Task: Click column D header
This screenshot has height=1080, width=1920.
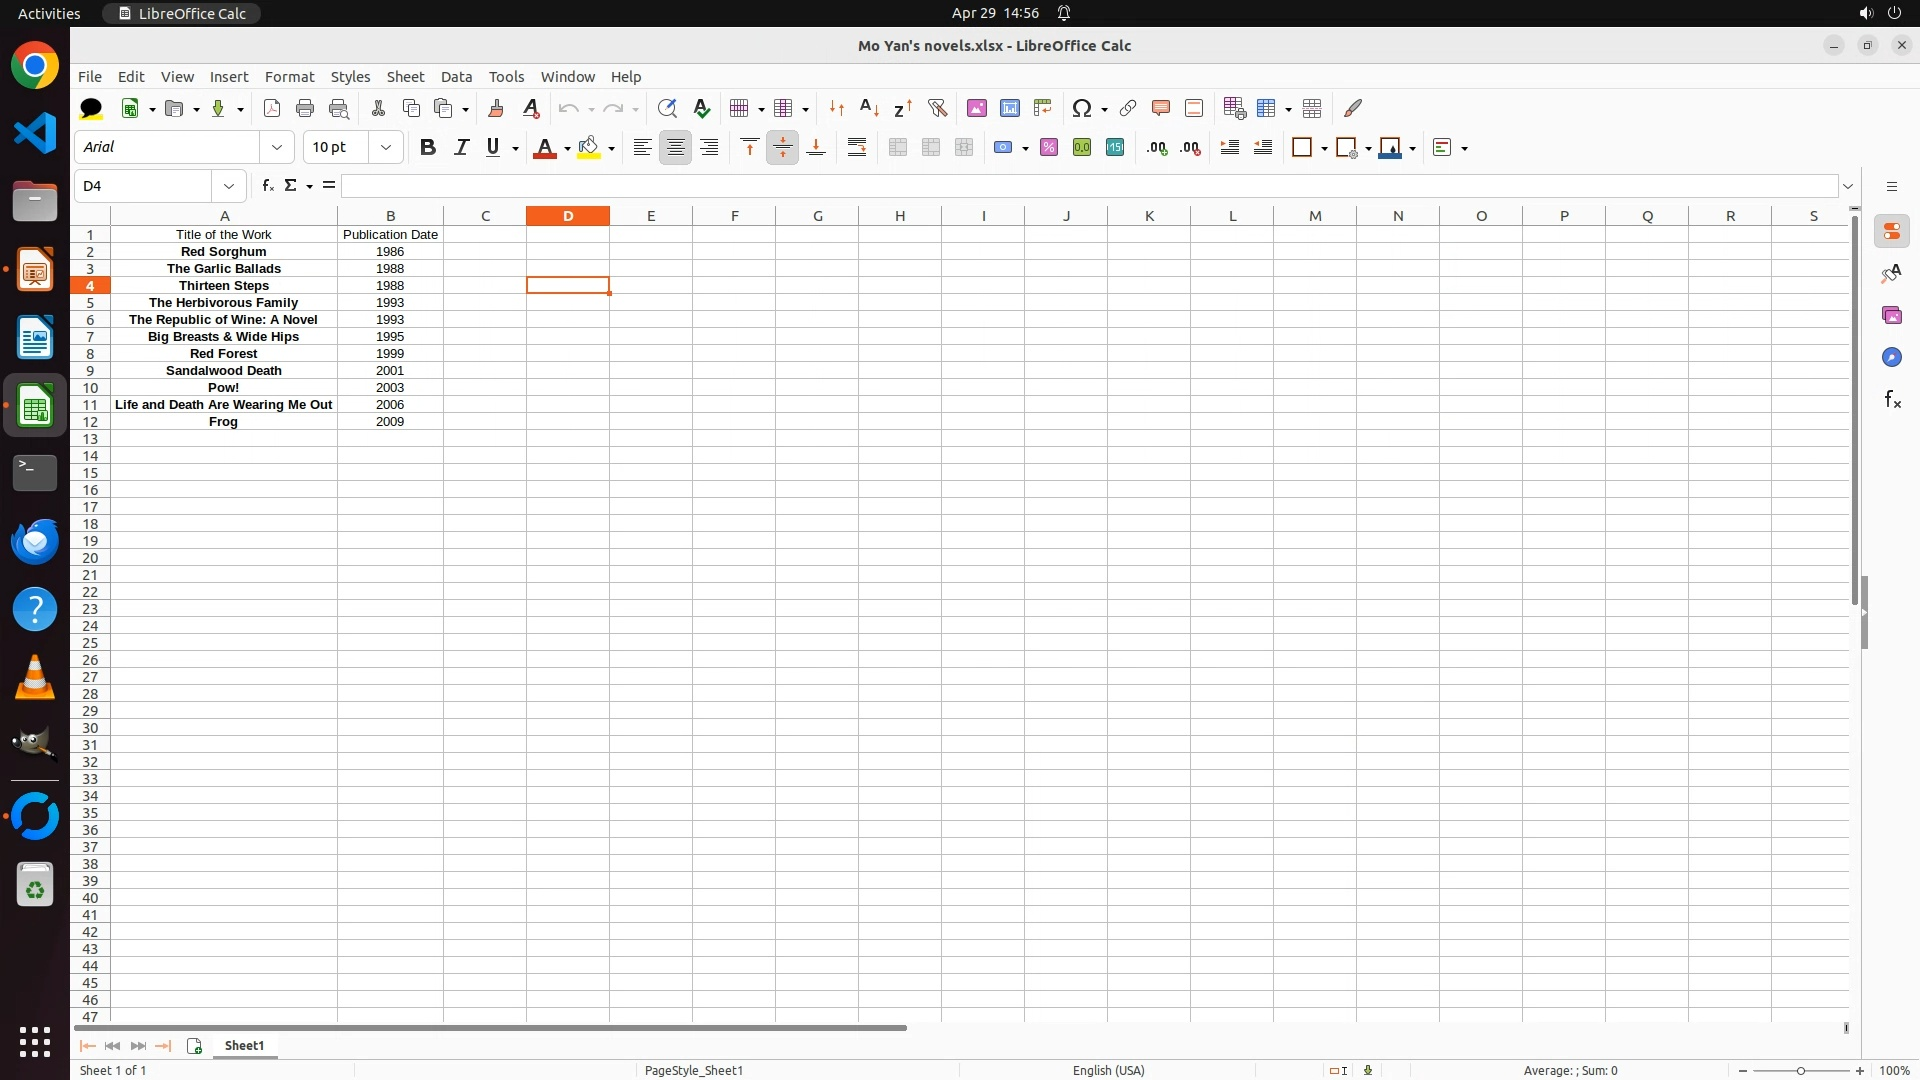Action: [568, 216]
